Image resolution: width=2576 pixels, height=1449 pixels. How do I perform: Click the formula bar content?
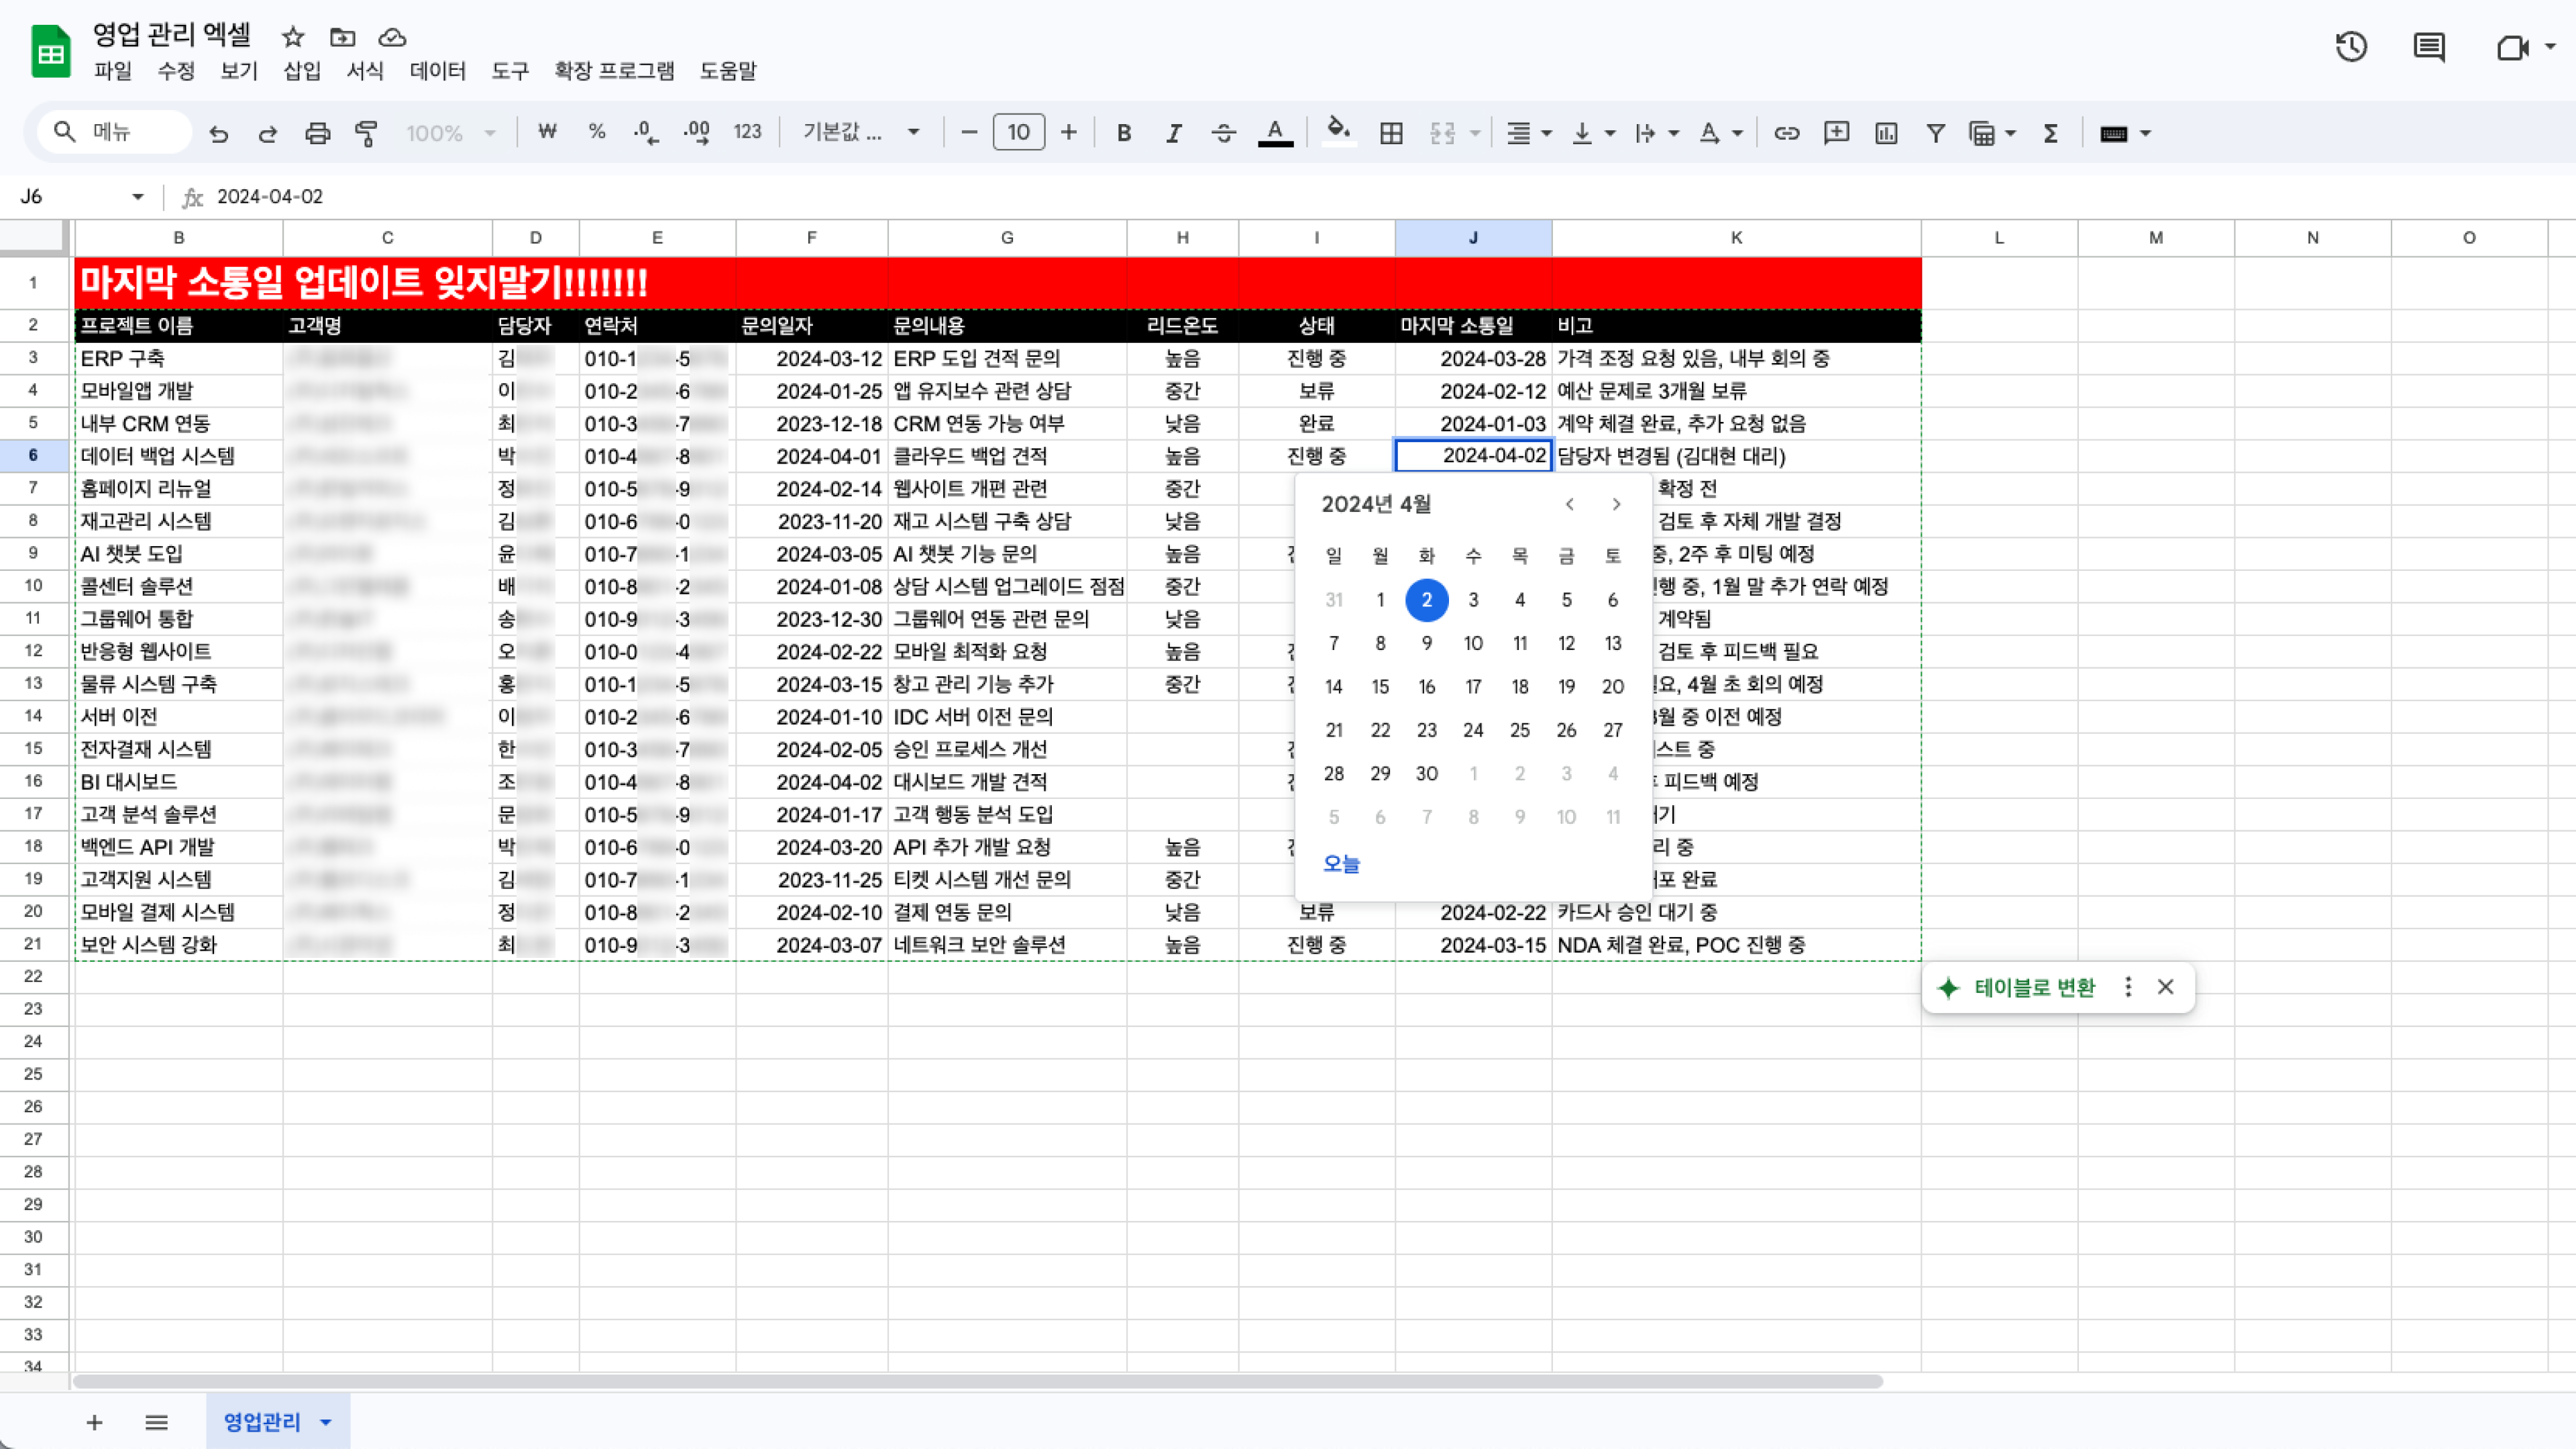point(270,197)
